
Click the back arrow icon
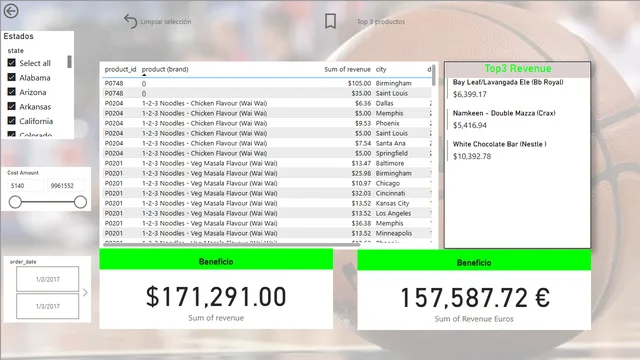11,11
